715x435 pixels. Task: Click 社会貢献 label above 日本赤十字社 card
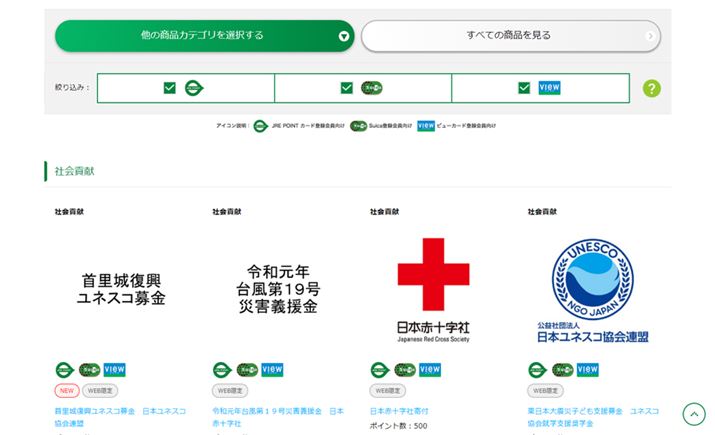[x=385, y=212]
